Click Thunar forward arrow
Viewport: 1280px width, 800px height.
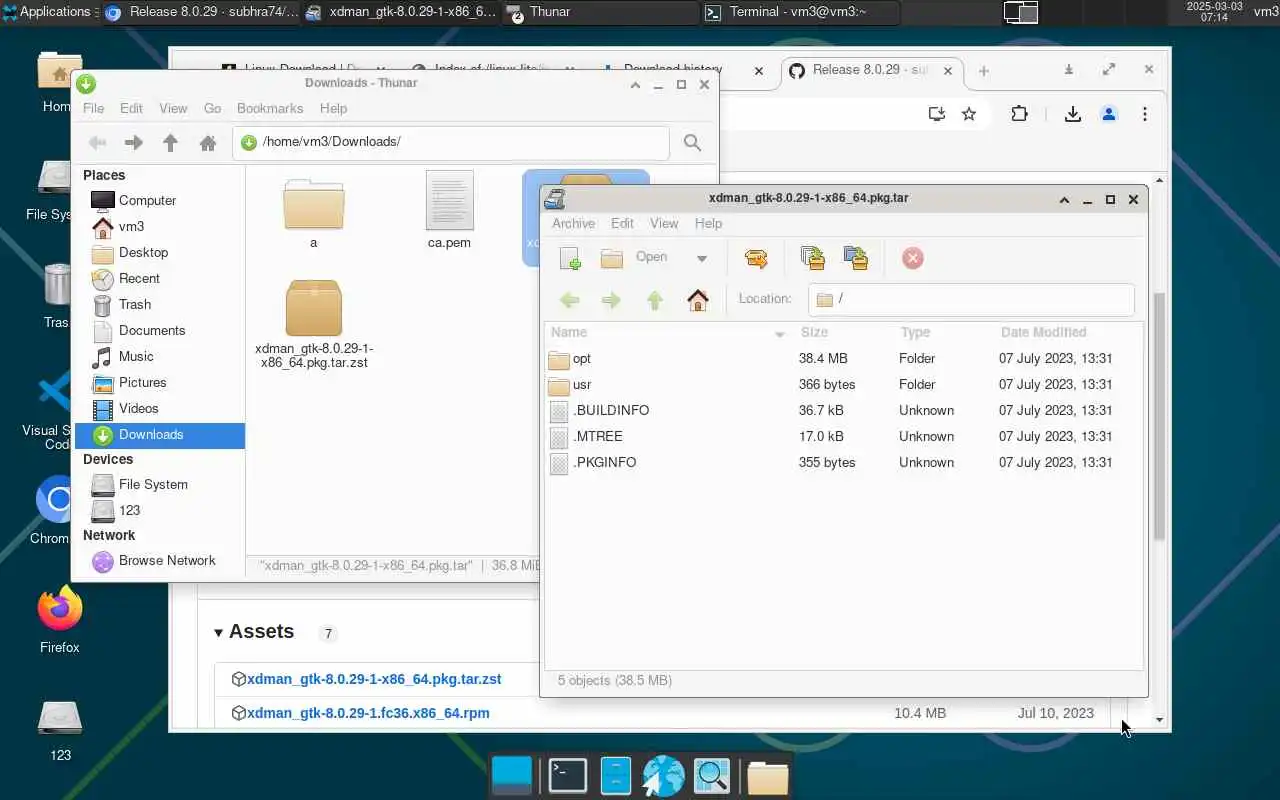click(x=133, y=143)
